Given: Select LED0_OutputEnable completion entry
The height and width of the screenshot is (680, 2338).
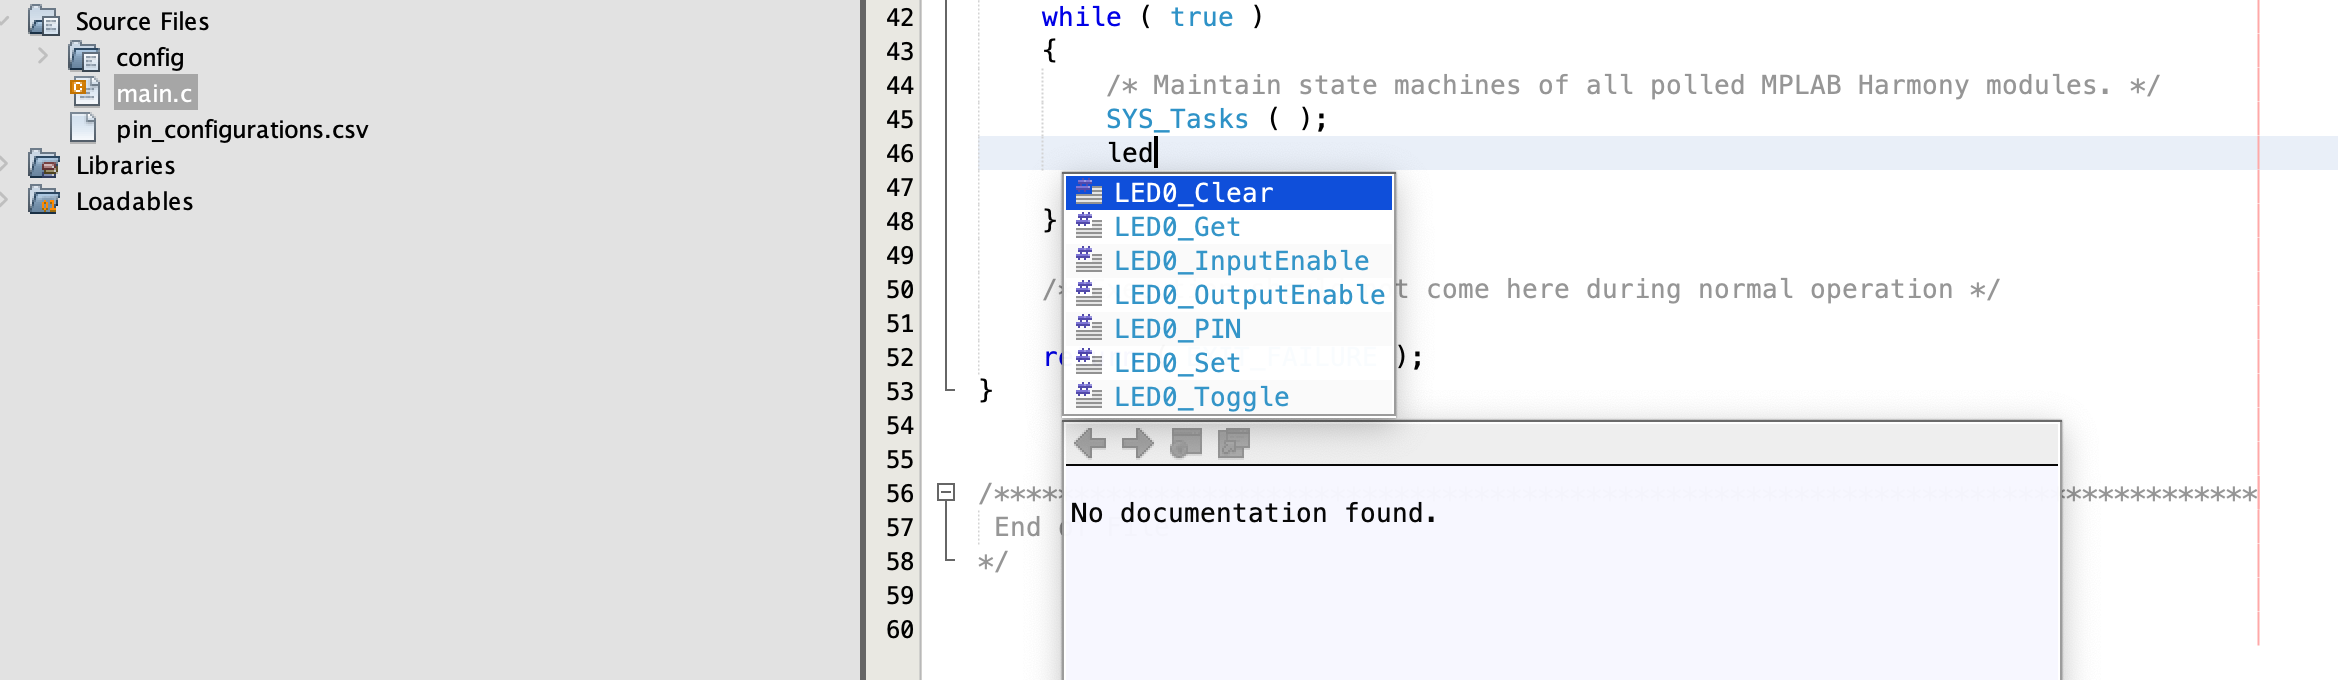Looking at the screenshot, I should tap(1249, 295).
